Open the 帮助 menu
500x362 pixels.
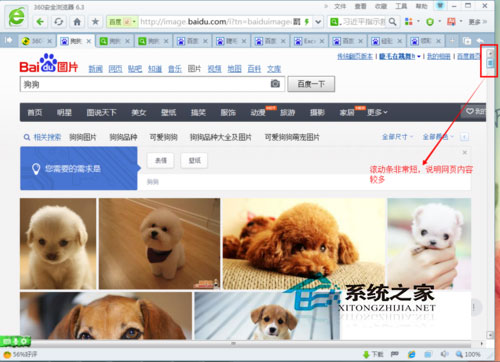[x=421, y=6]
